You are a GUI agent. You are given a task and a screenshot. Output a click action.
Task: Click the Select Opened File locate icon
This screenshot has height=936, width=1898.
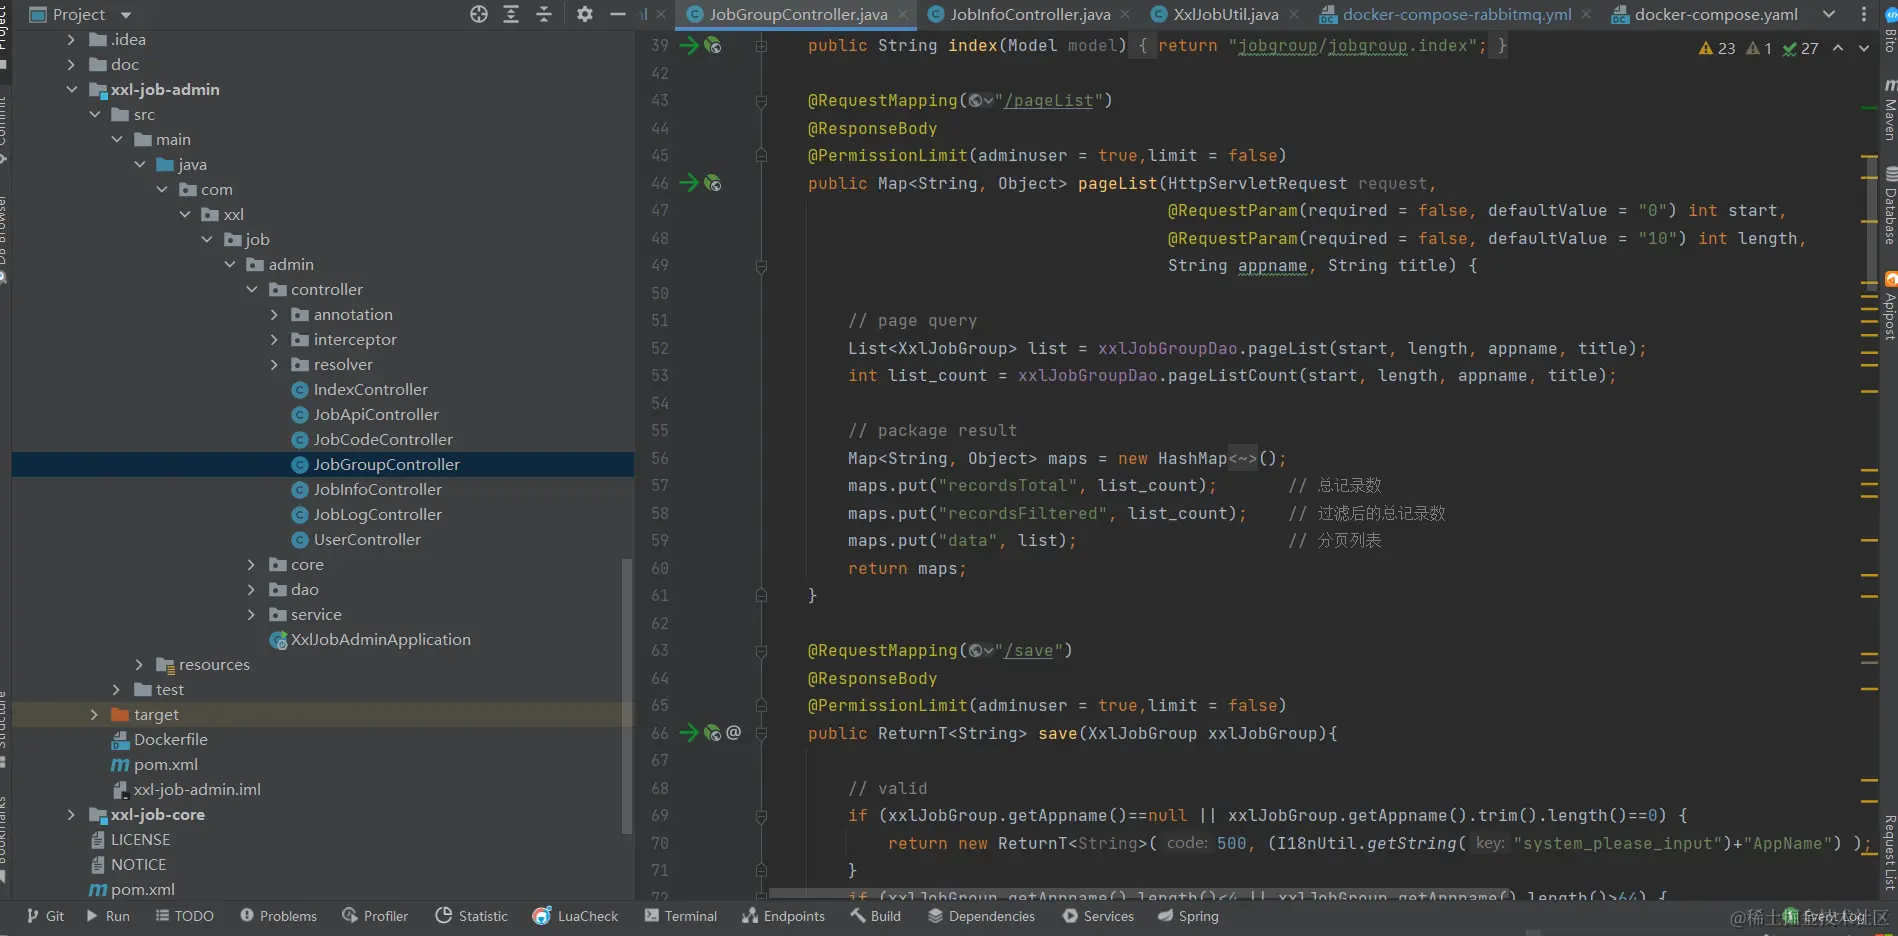point(479,14)
